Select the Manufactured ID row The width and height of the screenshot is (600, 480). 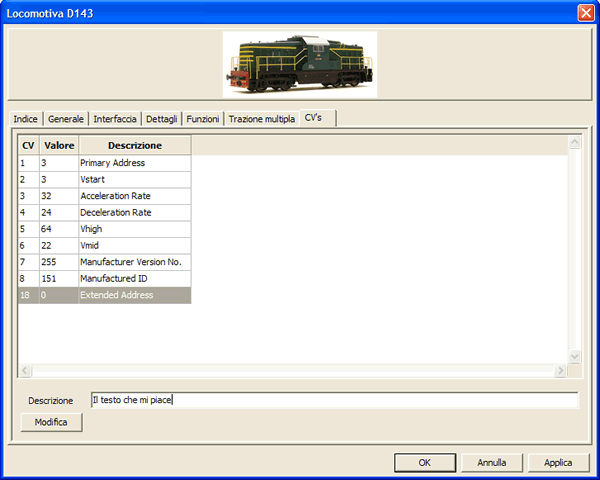[114, 279]
